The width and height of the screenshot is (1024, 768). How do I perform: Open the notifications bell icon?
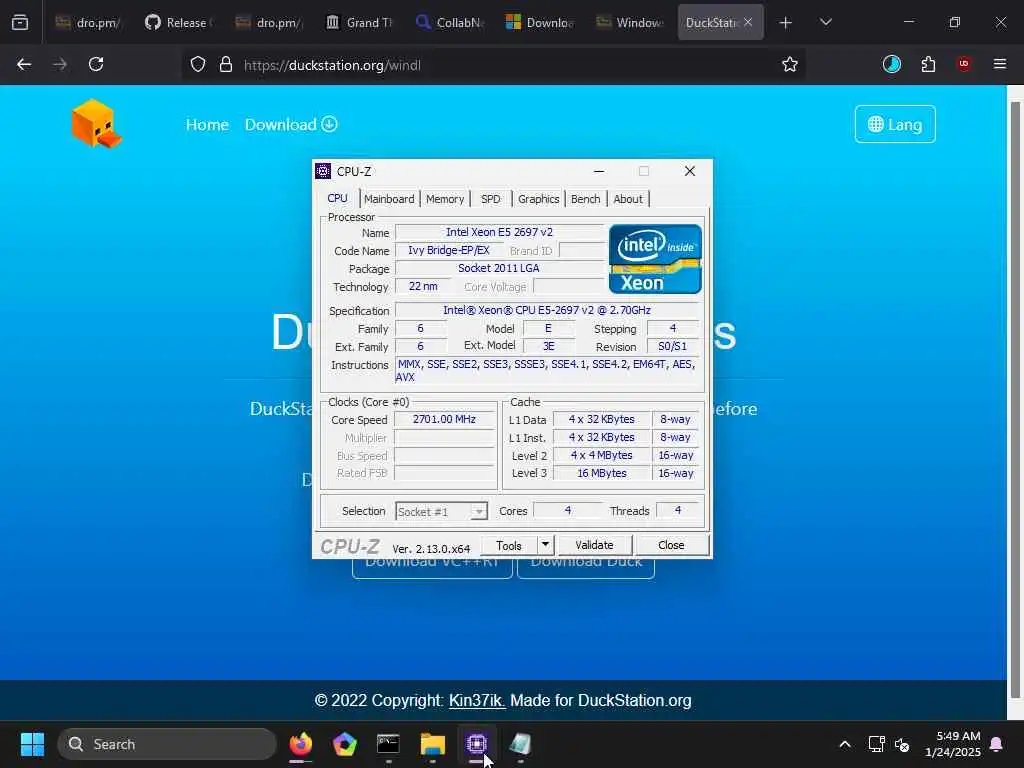997,744
